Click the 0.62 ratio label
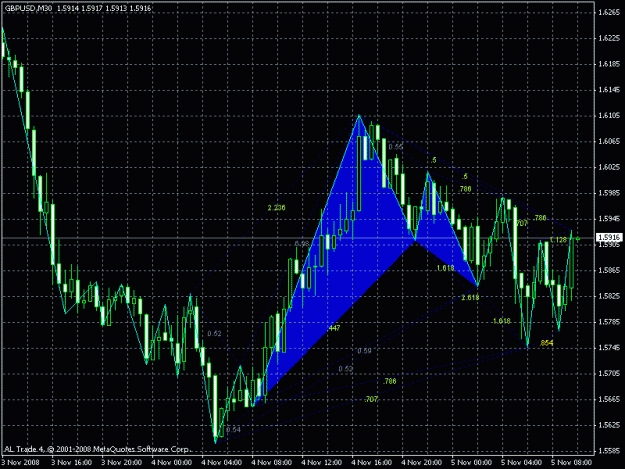This screenshot has height=469, width=625. coord(214,334)
